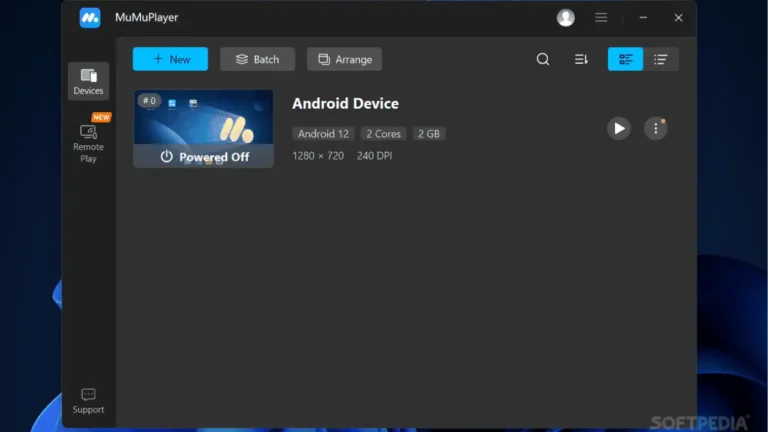768x432 pixels.
Task: Click the 1280 × 720 resolution text
Action: pos(318,156)
